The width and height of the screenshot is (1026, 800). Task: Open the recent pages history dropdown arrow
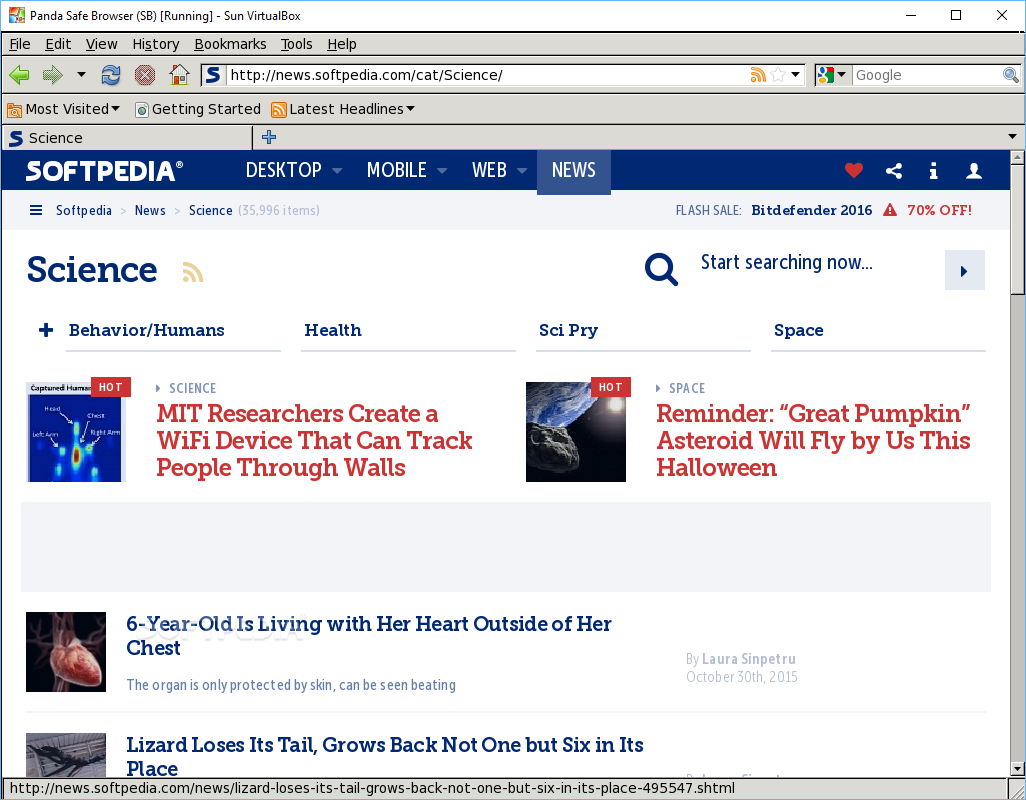click(81, 75)
